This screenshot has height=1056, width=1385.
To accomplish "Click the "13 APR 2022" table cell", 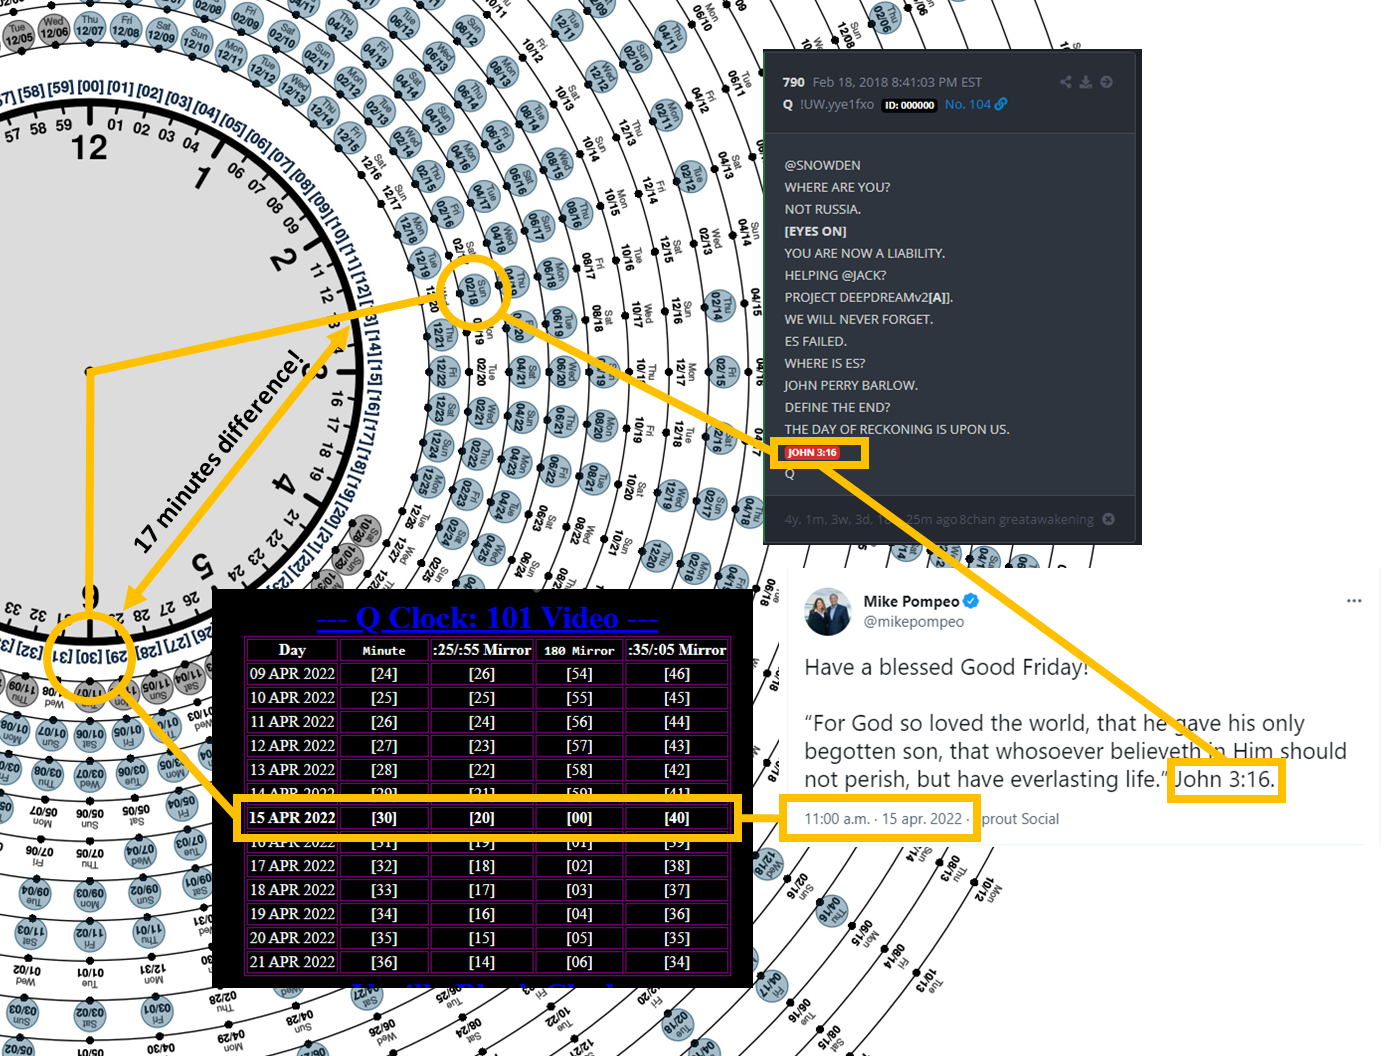I will click(292, 770).
